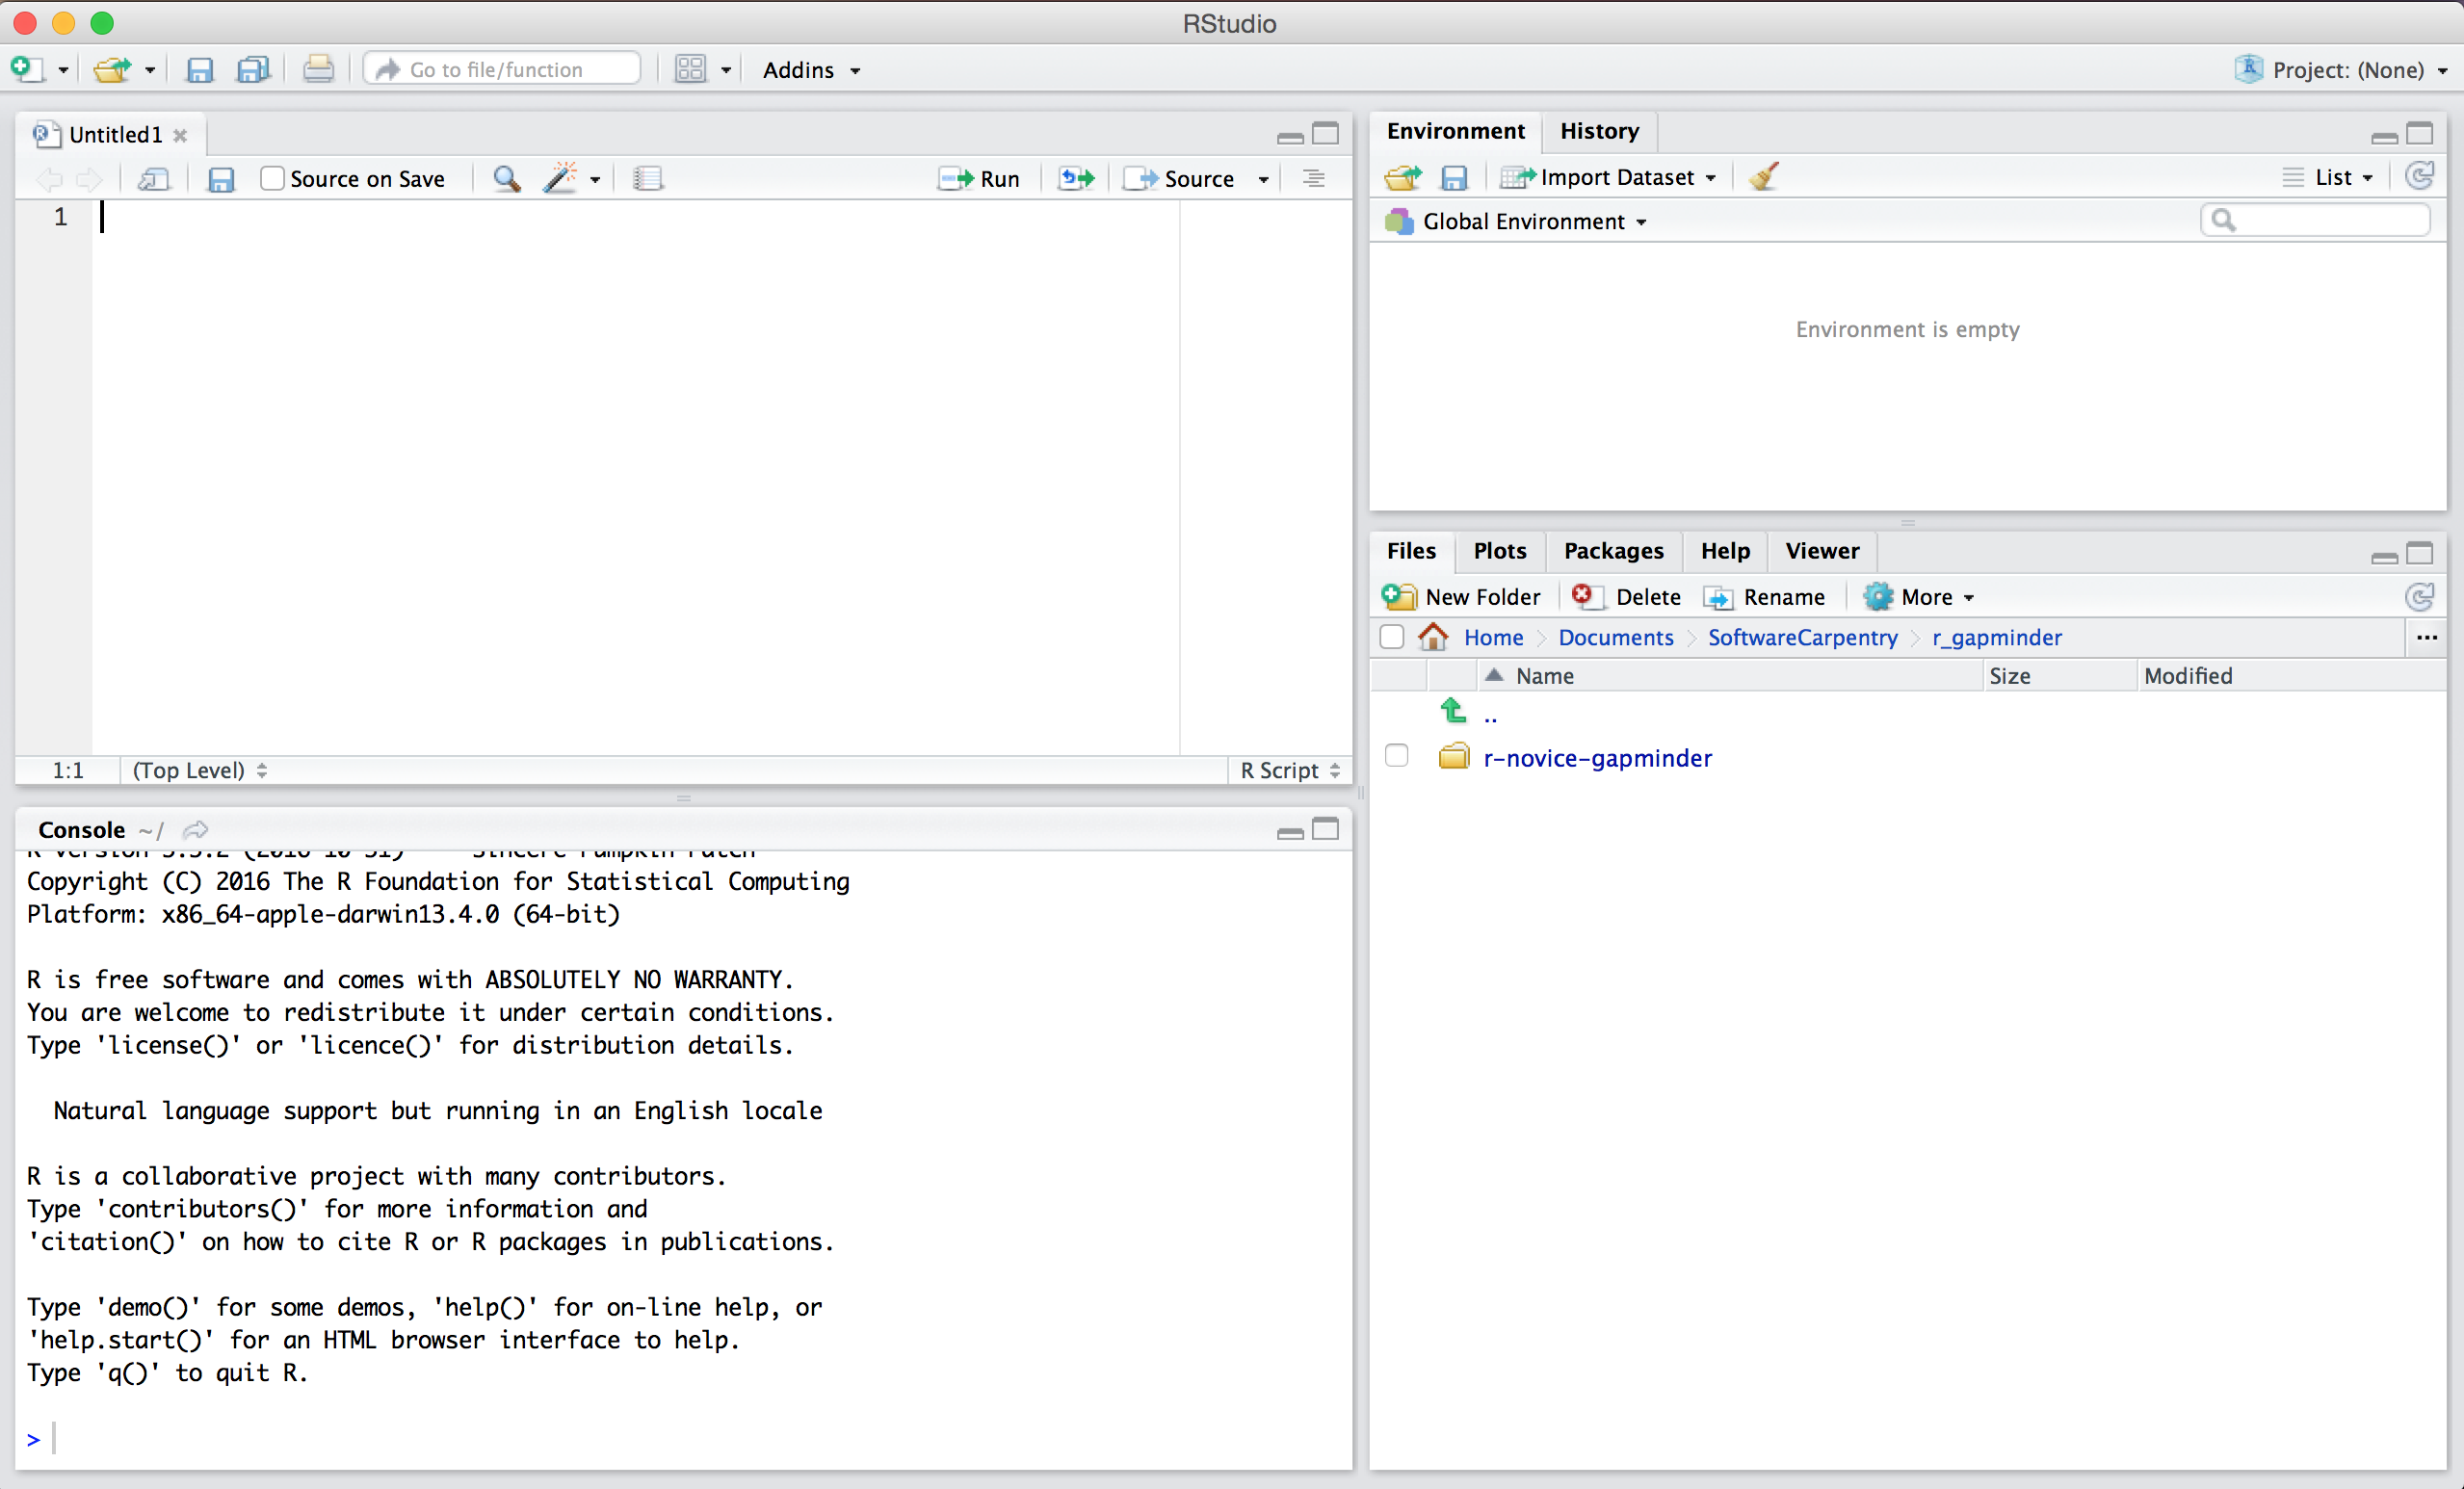Viewport: 2464px width, 1489px height.
Task: Enable the History tab checkbox area
Action: [x=1598, y=130]
